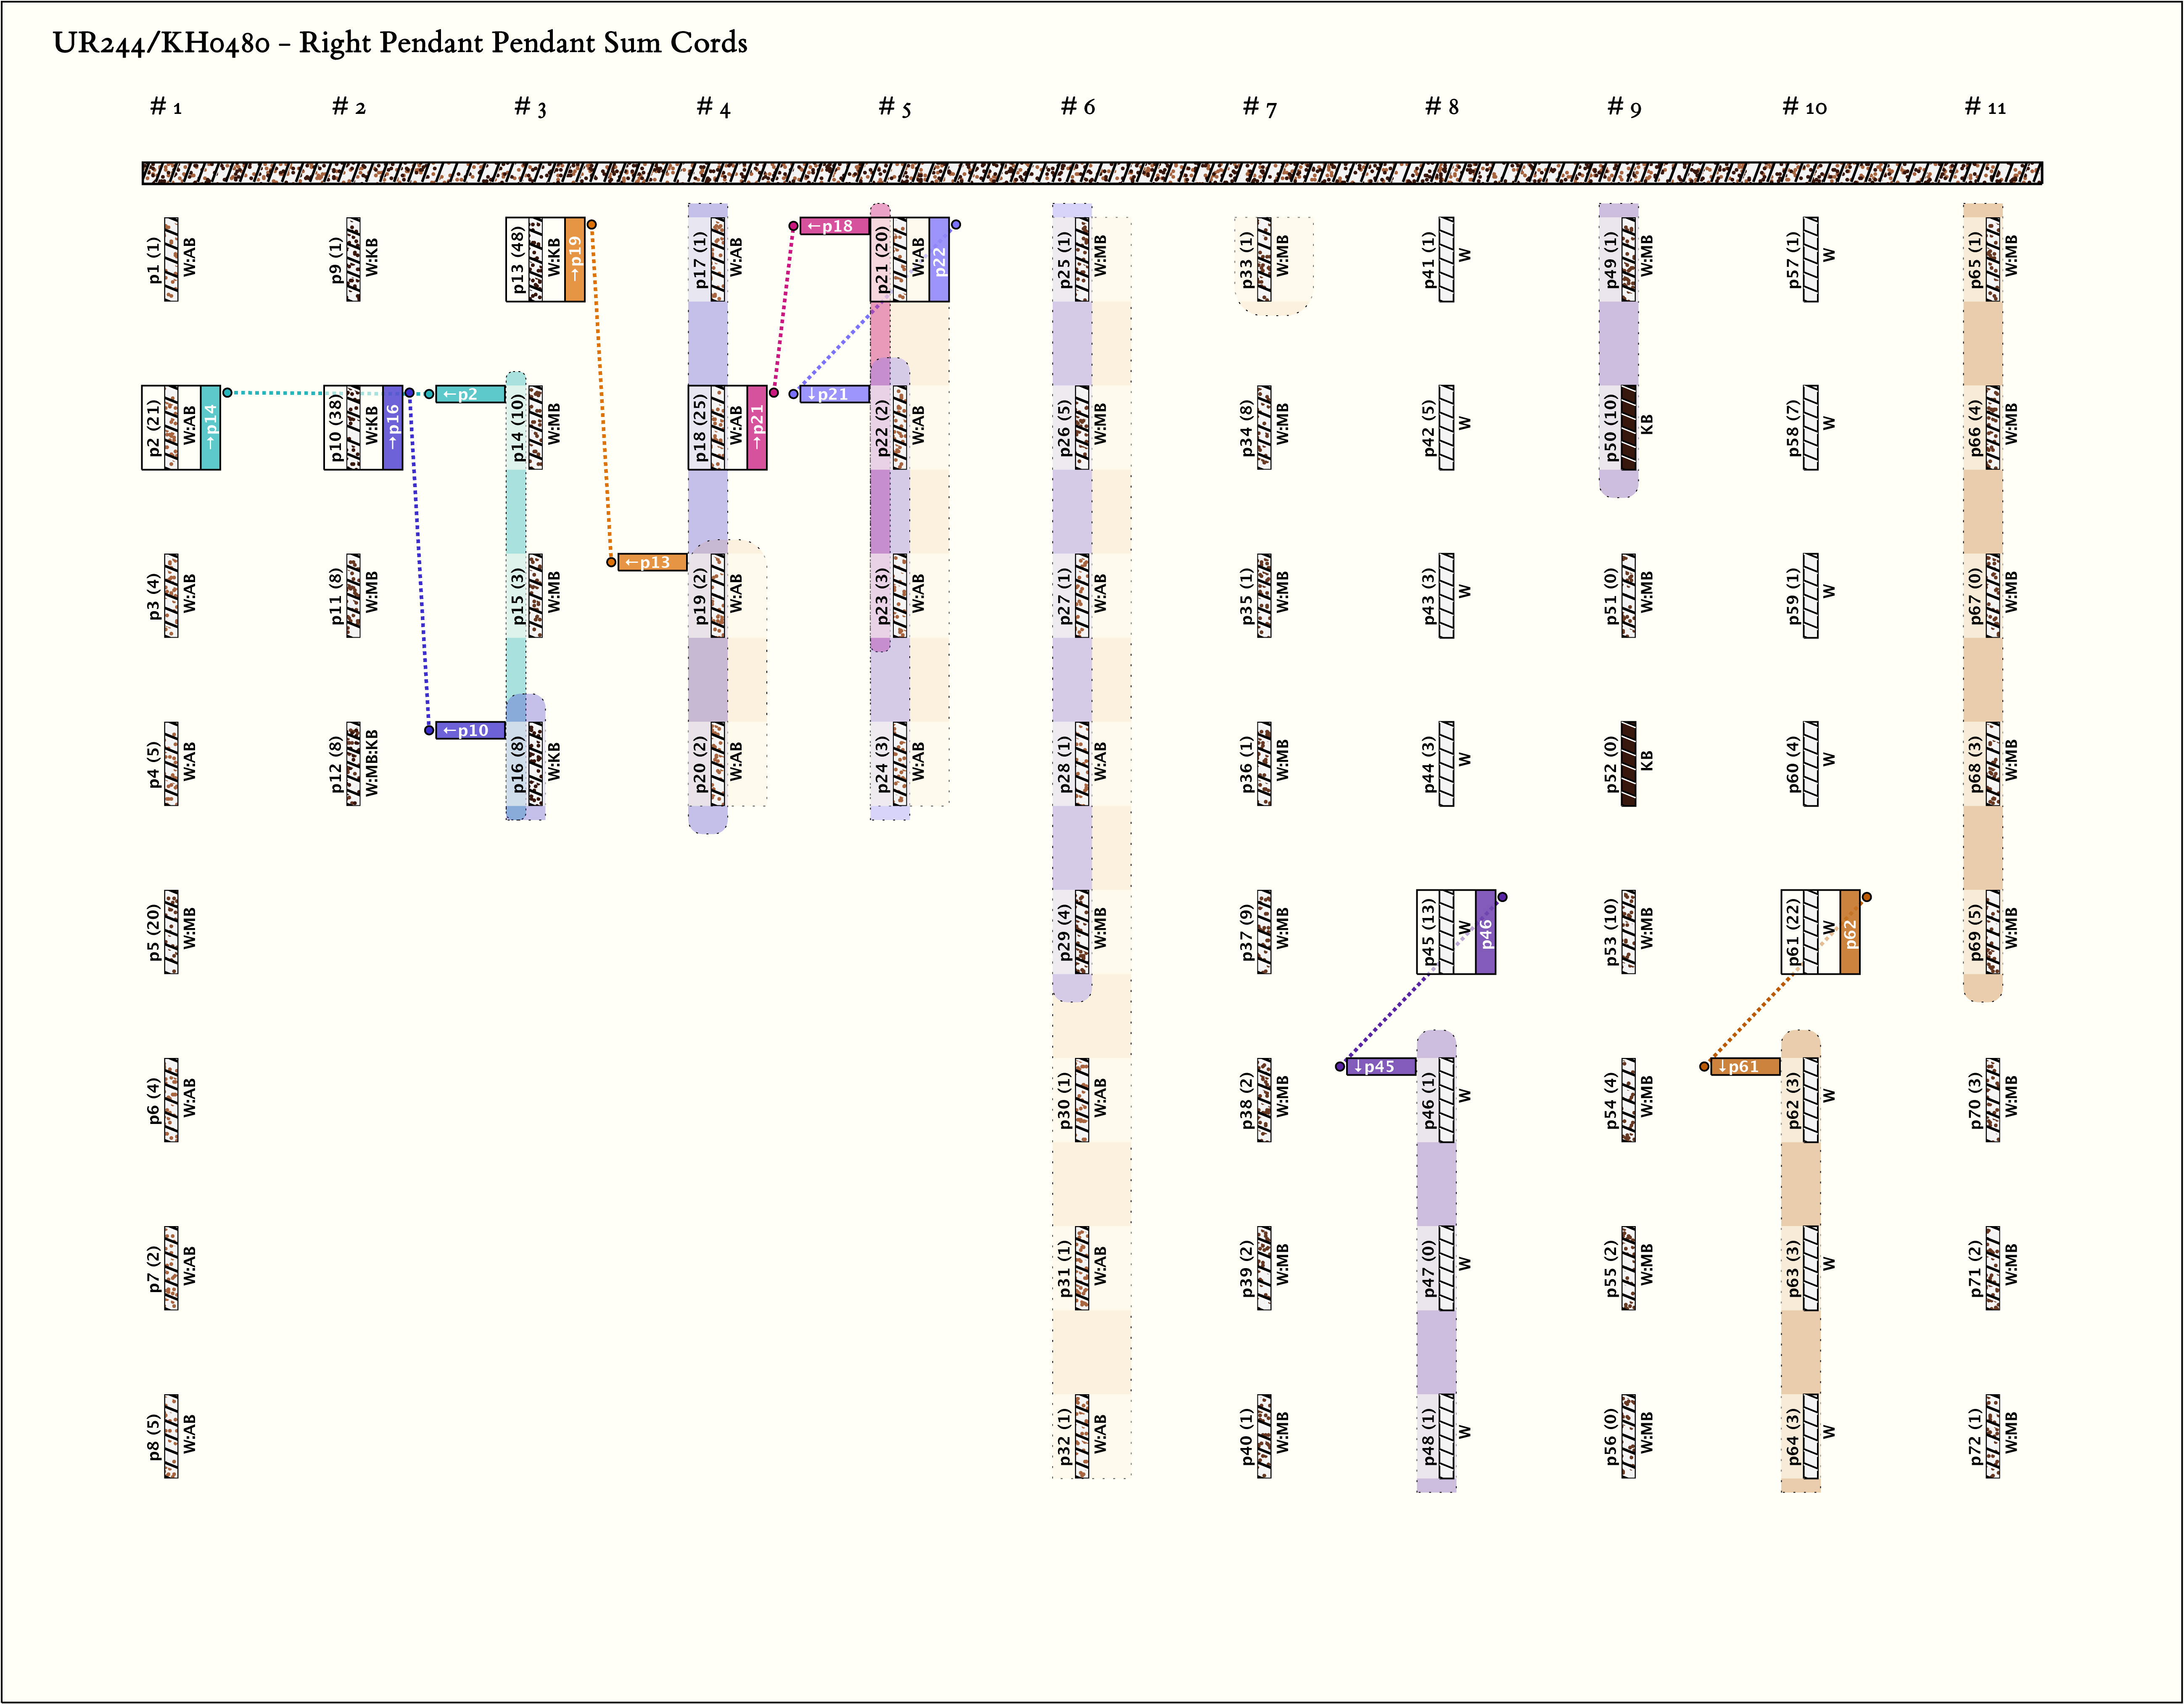Click the purple ↓p45 arrow tag
2184x1704 pixels.
[1380, 1066]
